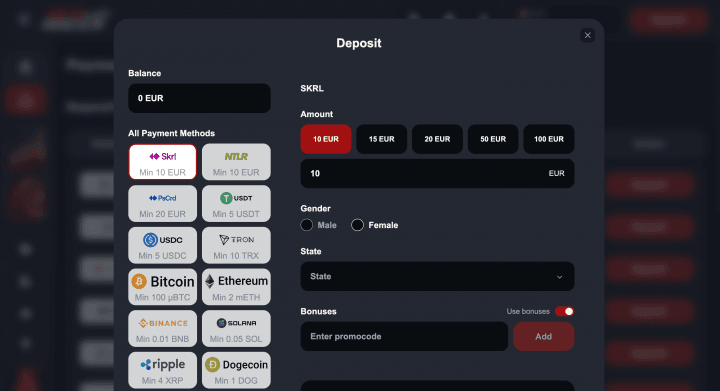Choose the 20 EUR amount preset

(x=437, y=139)
